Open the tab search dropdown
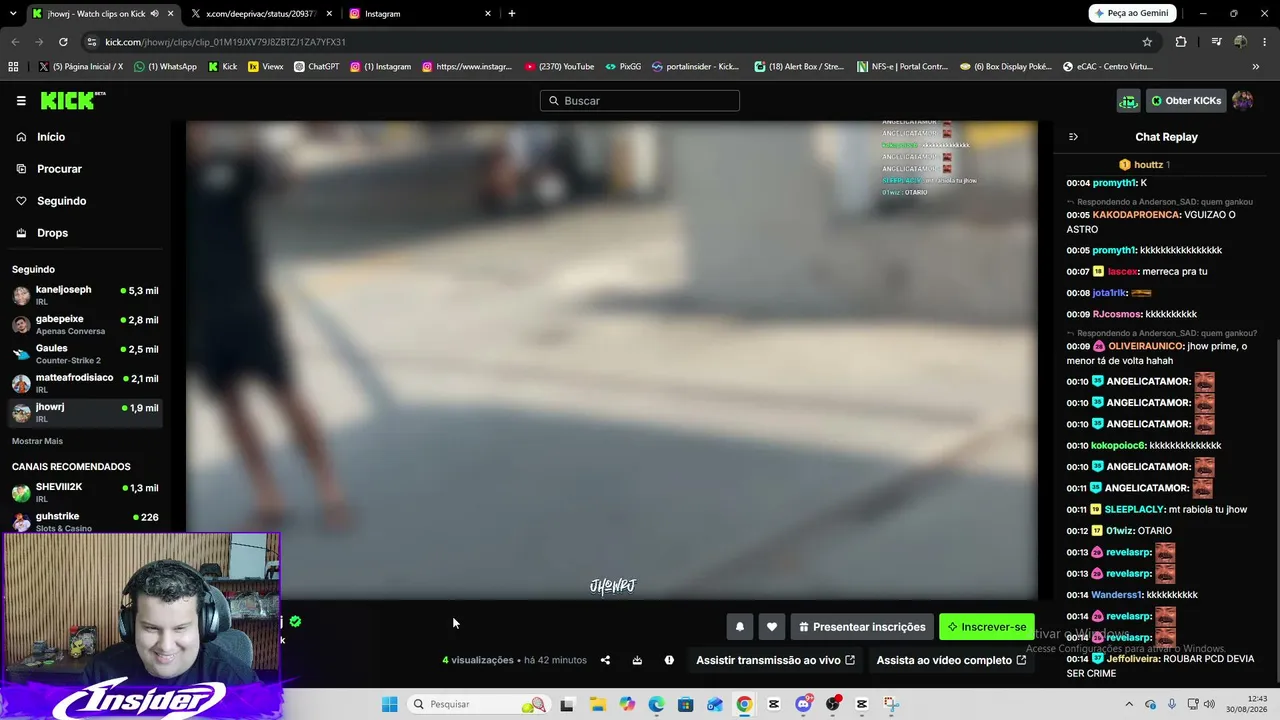Viewport: 1280px width, 720px height. pos(12,14)
